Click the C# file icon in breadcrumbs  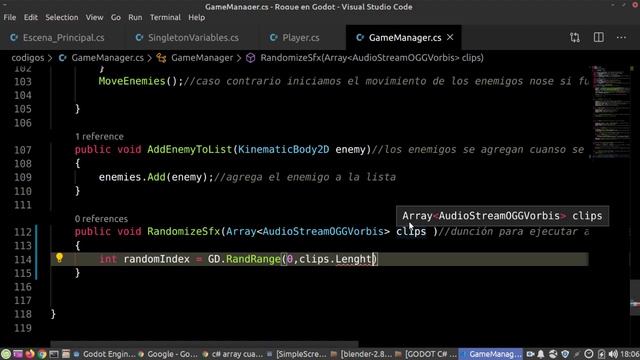point(62,58)
